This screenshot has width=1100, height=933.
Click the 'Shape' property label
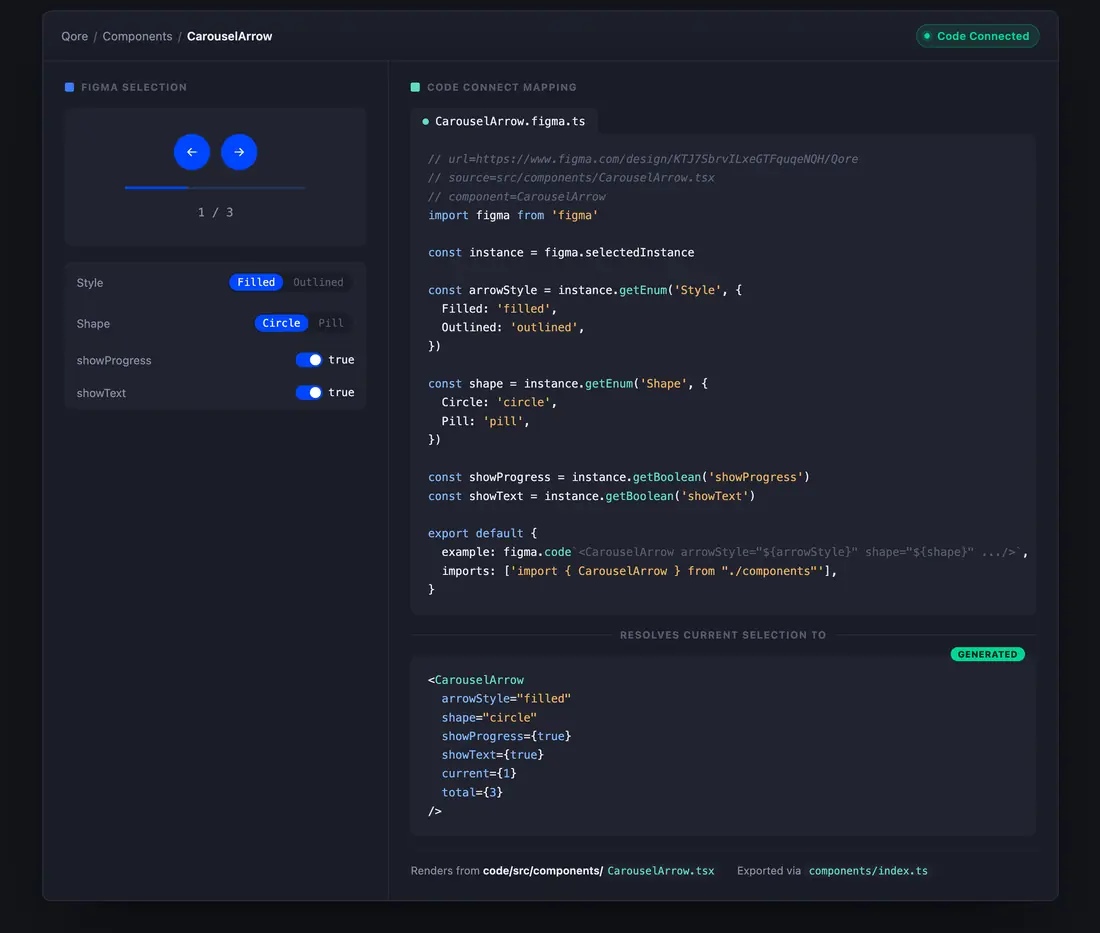pos(93,323)
